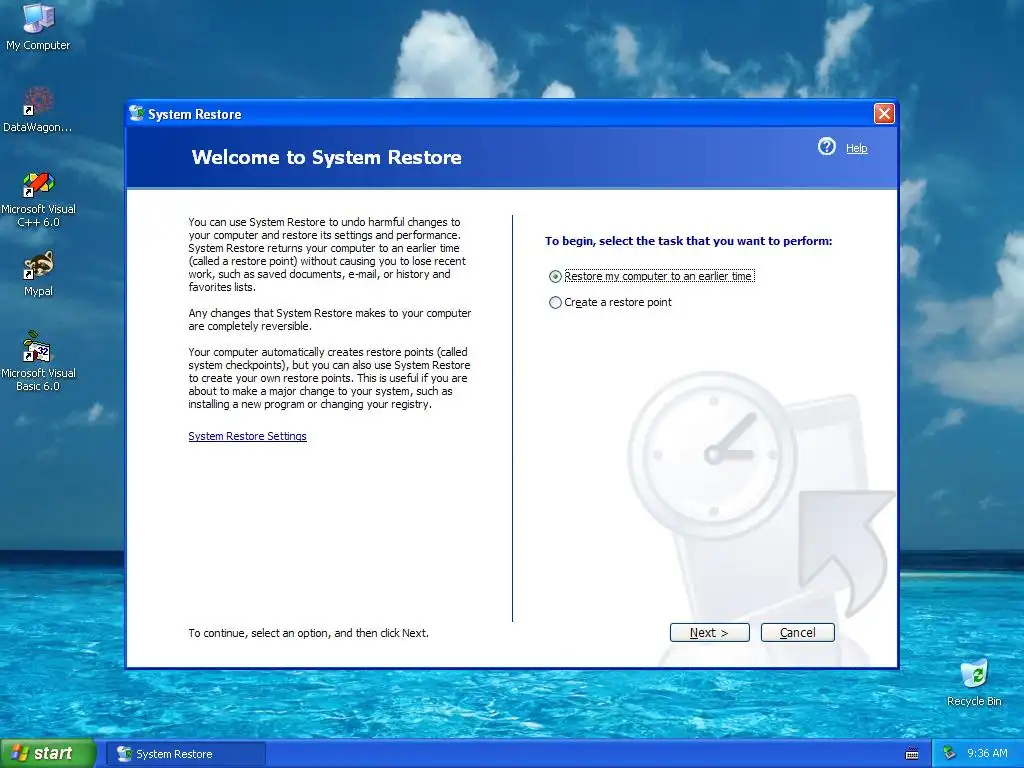The height and width of the screenshot is (768, 1024).
Task: Click the keyboard icon in system tray
Action: click(x=912, y=754)
